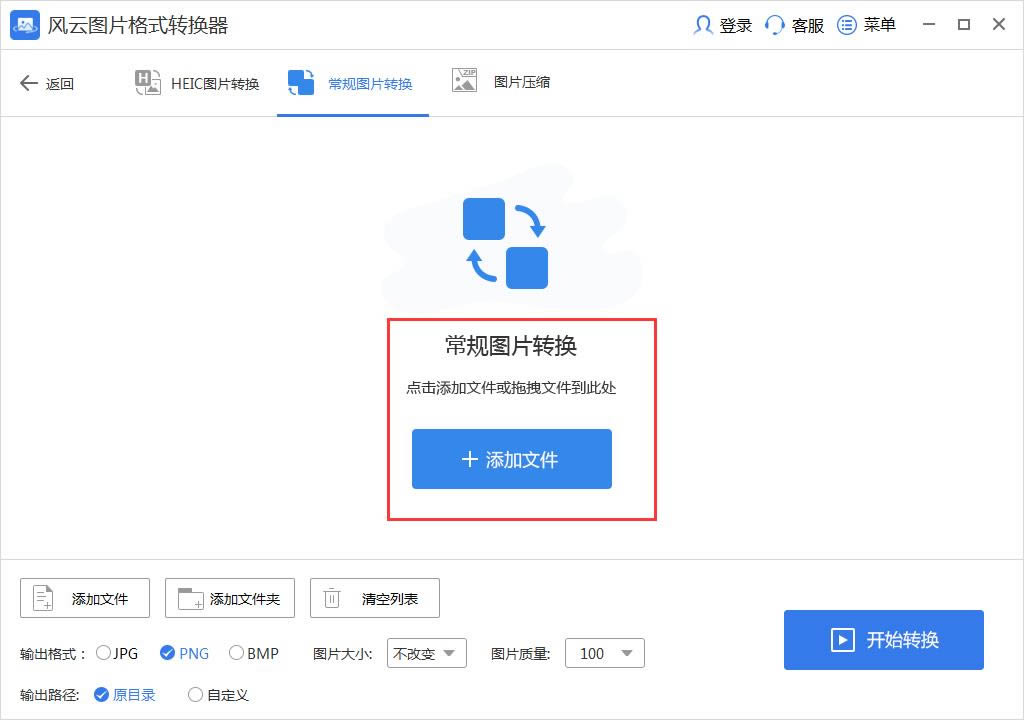Viewport: 1024px width, 720px height.
Task: Click the 风云图片格式转换器 window title
Action: click(138, 25)
